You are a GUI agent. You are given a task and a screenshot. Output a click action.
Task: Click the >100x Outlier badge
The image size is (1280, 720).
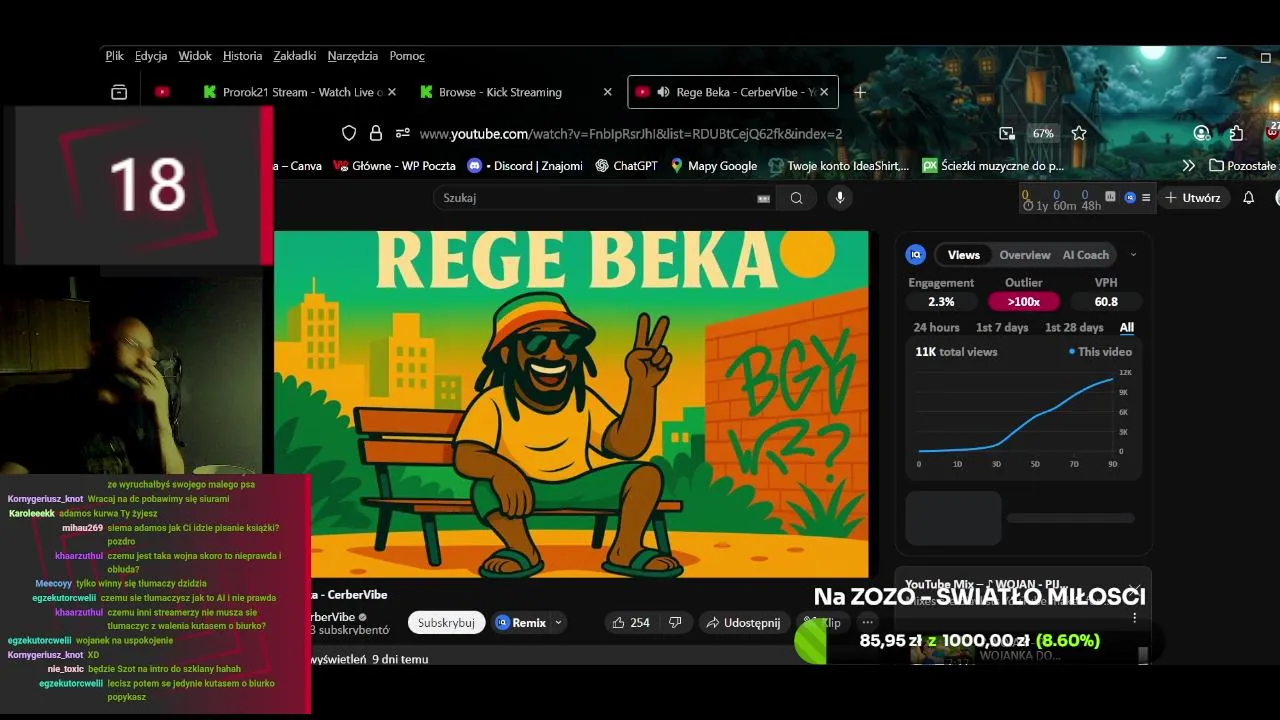coord(1023,301)
